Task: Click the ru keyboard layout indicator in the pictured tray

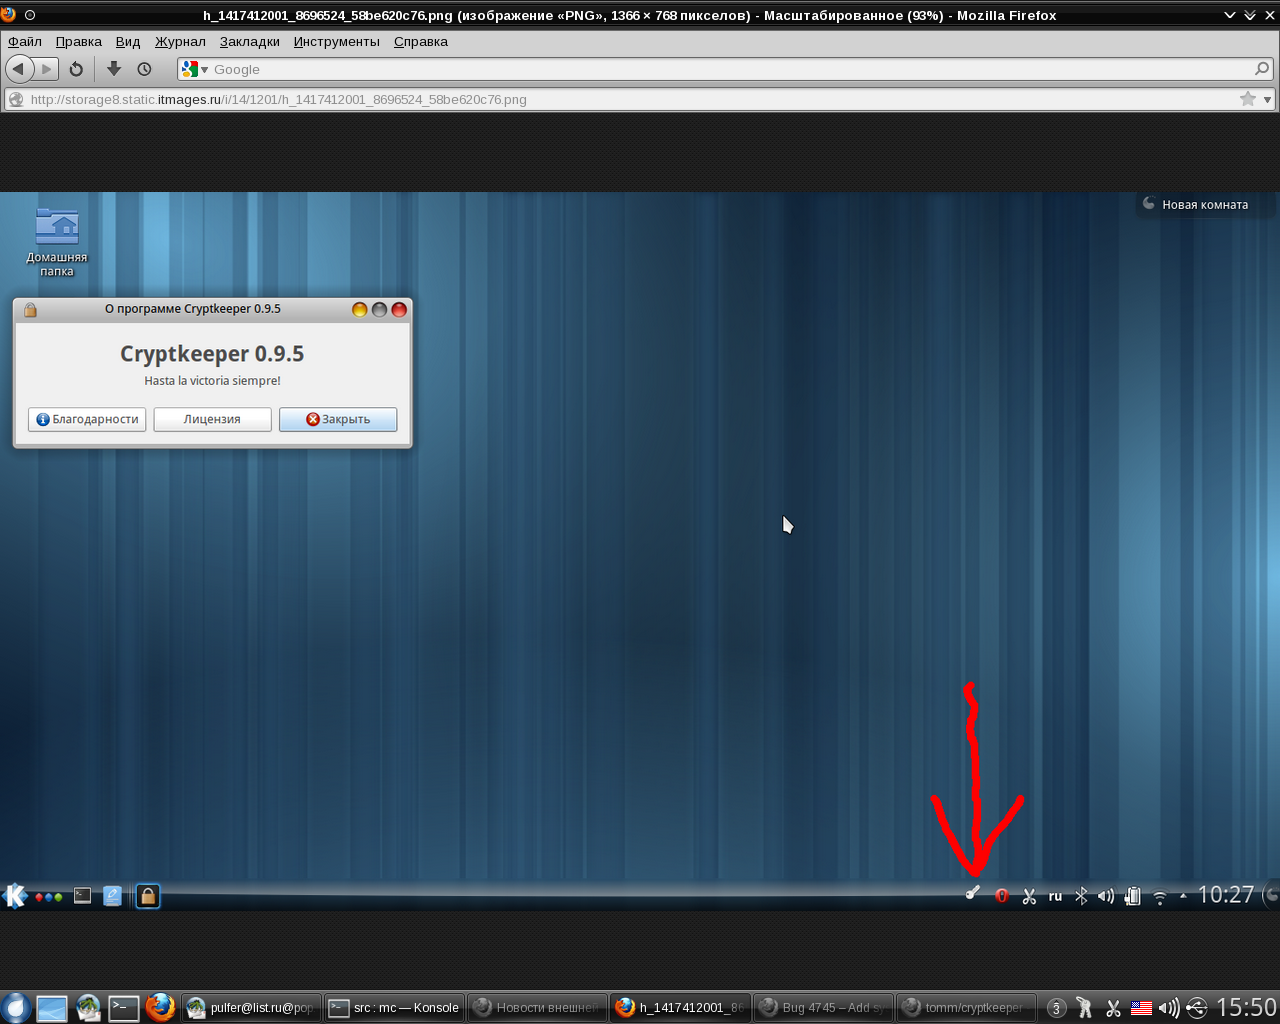Action: (x=1055, y=897)
